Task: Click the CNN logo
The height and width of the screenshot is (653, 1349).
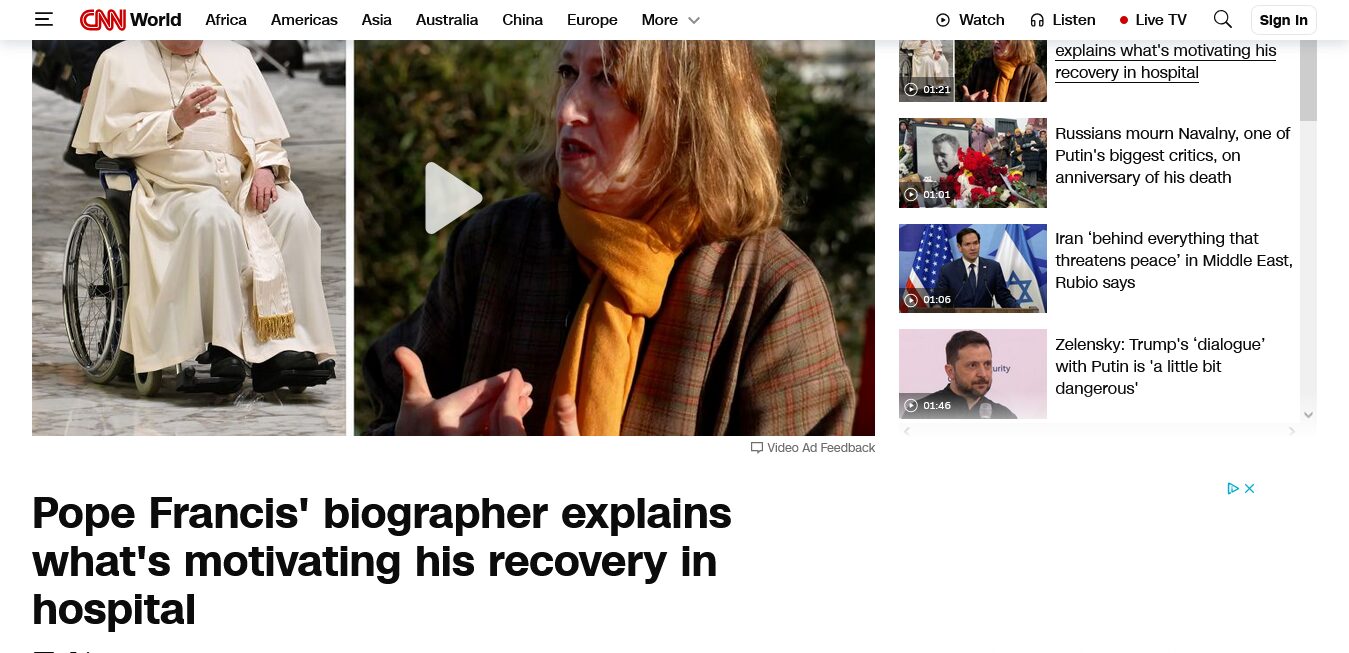Action: click(x=103, y=19)
